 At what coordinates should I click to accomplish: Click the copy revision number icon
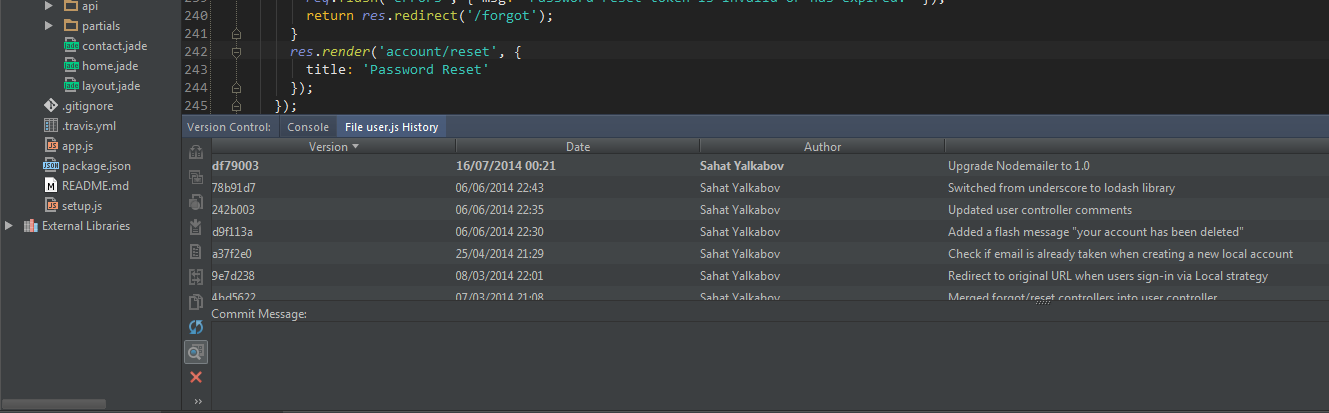coord(196,302)
